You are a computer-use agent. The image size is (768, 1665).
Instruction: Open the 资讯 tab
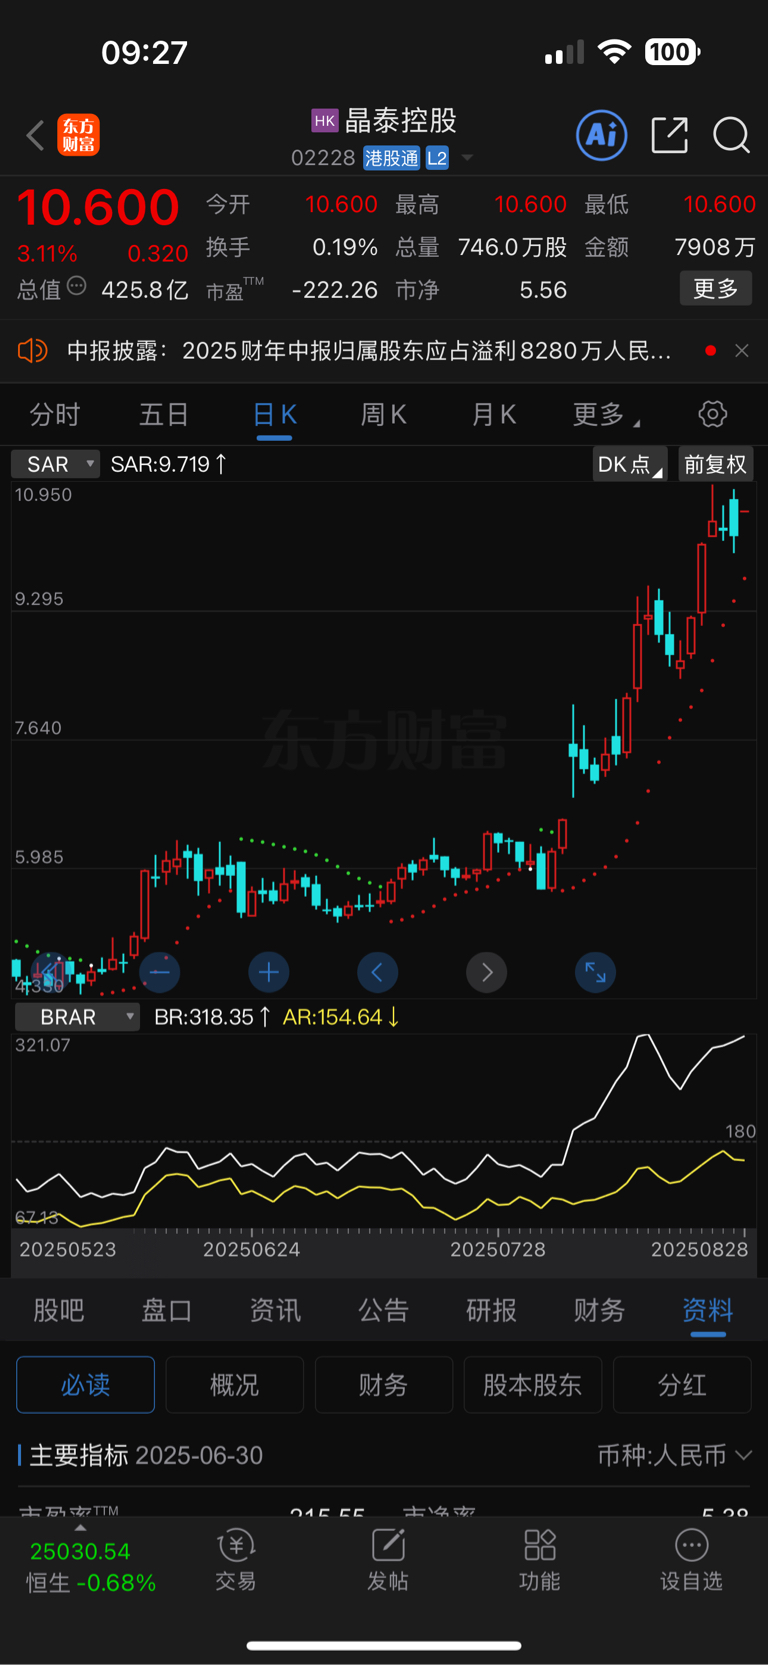275,1310
